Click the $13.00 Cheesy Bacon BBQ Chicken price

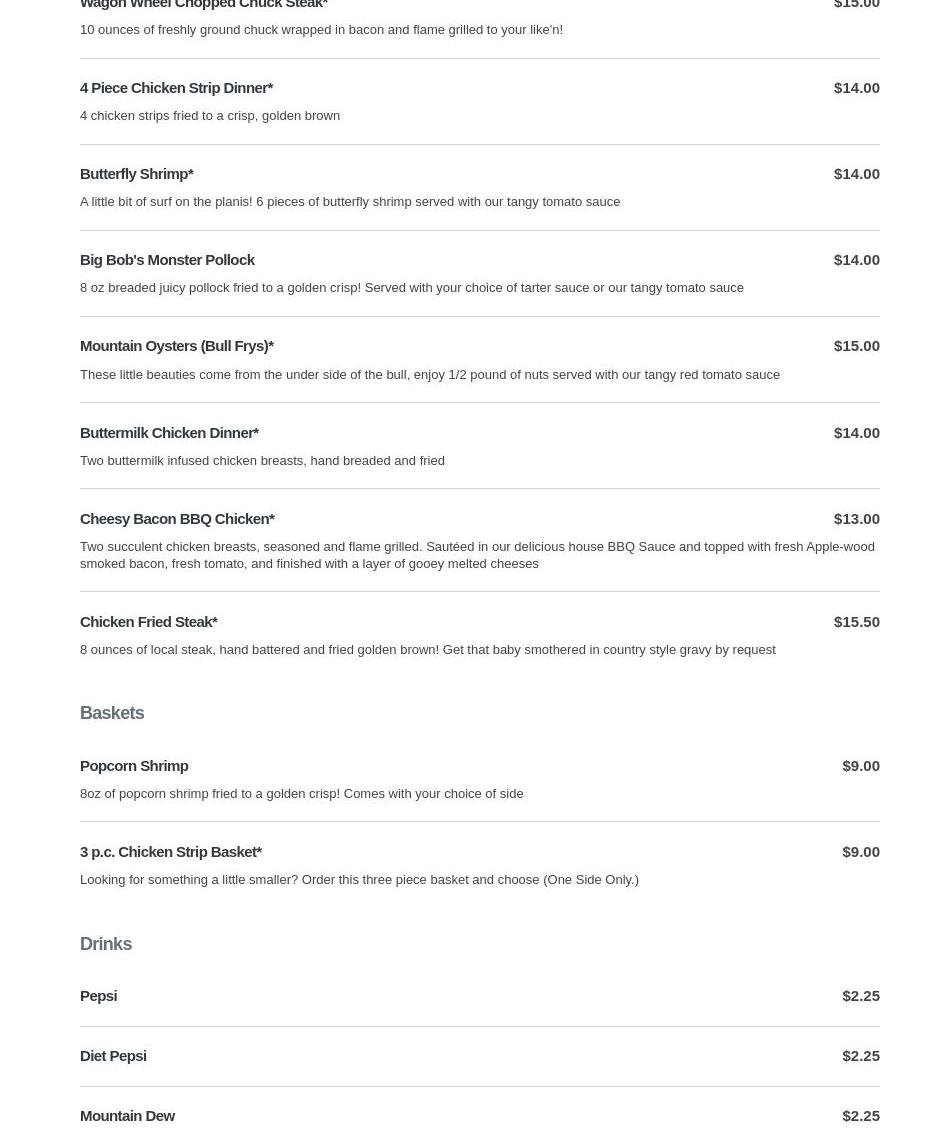(x=856, y=519)
